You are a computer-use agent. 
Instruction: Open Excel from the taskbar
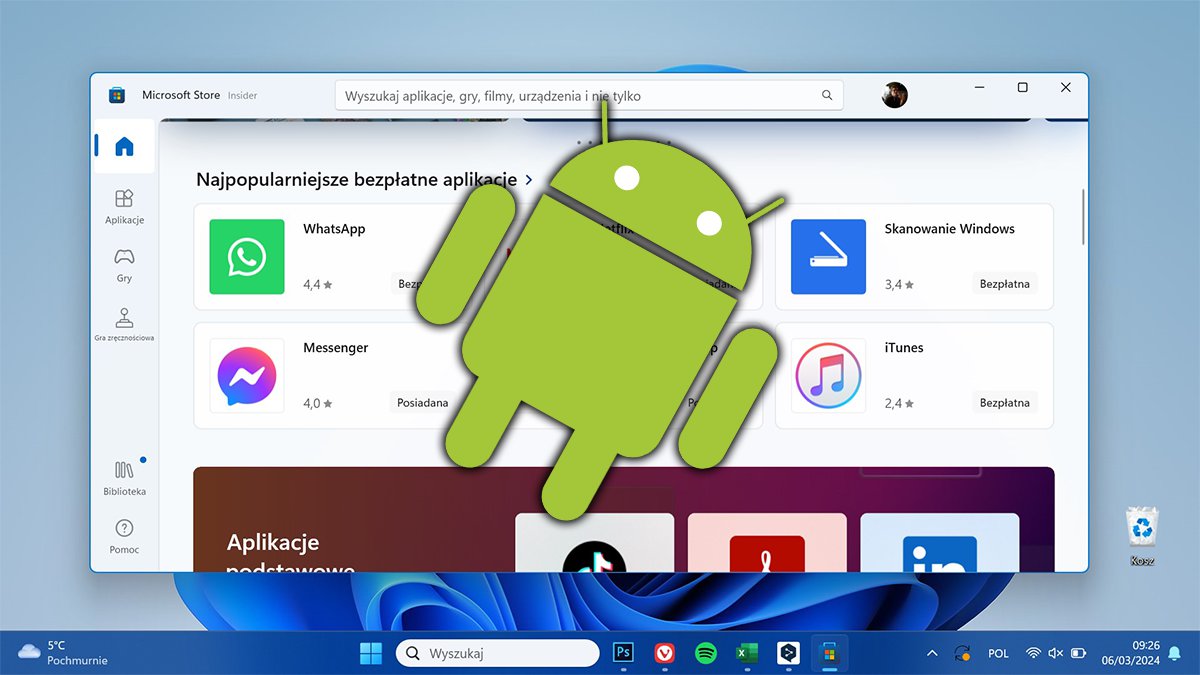pos(746,653)
